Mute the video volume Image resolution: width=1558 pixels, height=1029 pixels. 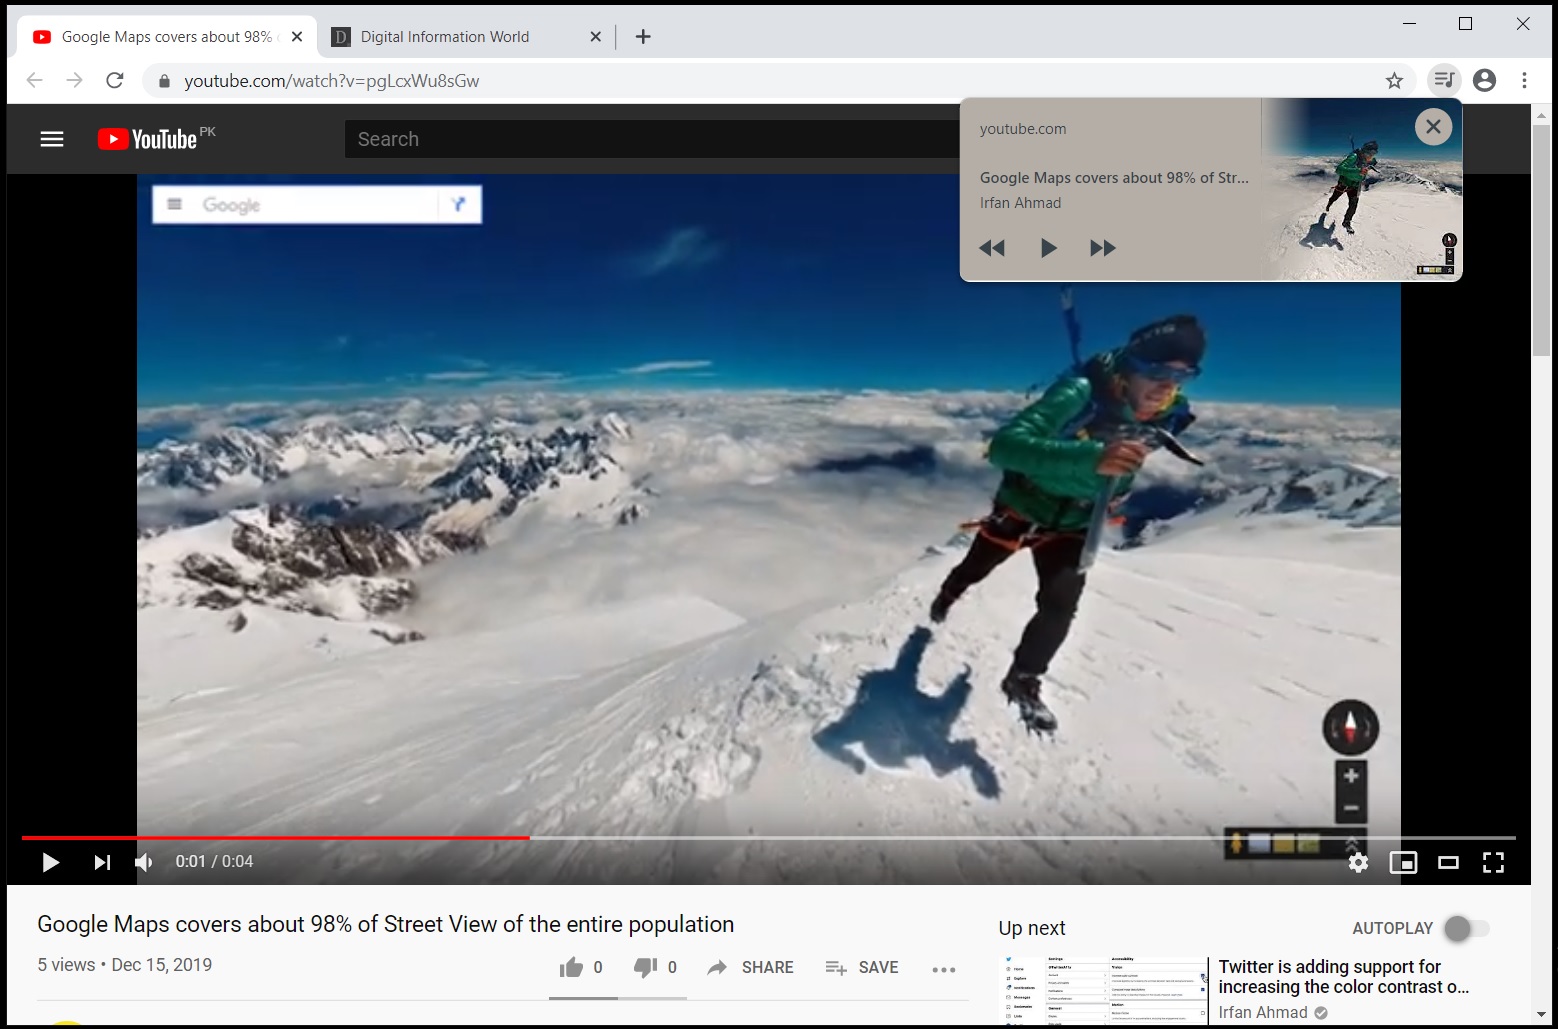pos(143,862)
